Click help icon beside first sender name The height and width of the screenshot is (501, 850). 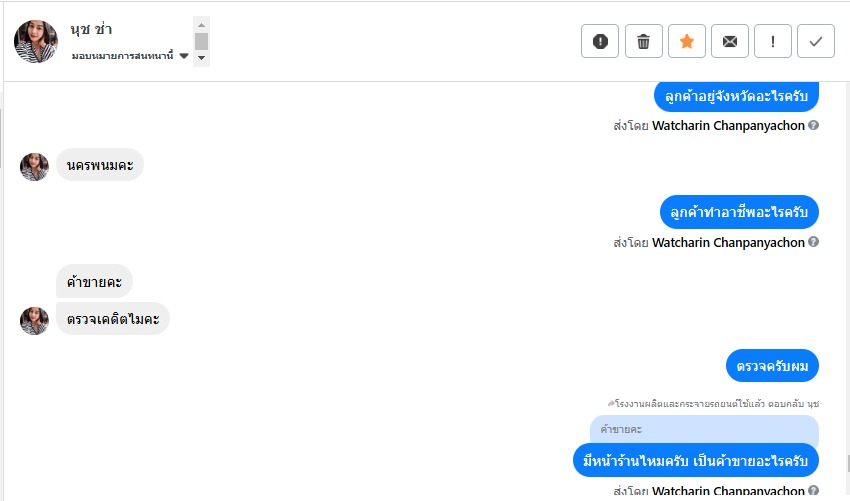pyautogui.click(x=813, y=125)
